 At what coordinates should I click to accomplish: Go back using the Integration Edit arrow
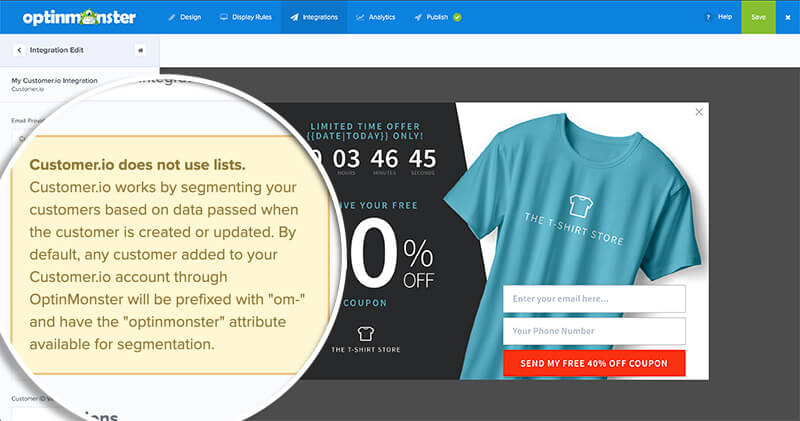point(19,50)
